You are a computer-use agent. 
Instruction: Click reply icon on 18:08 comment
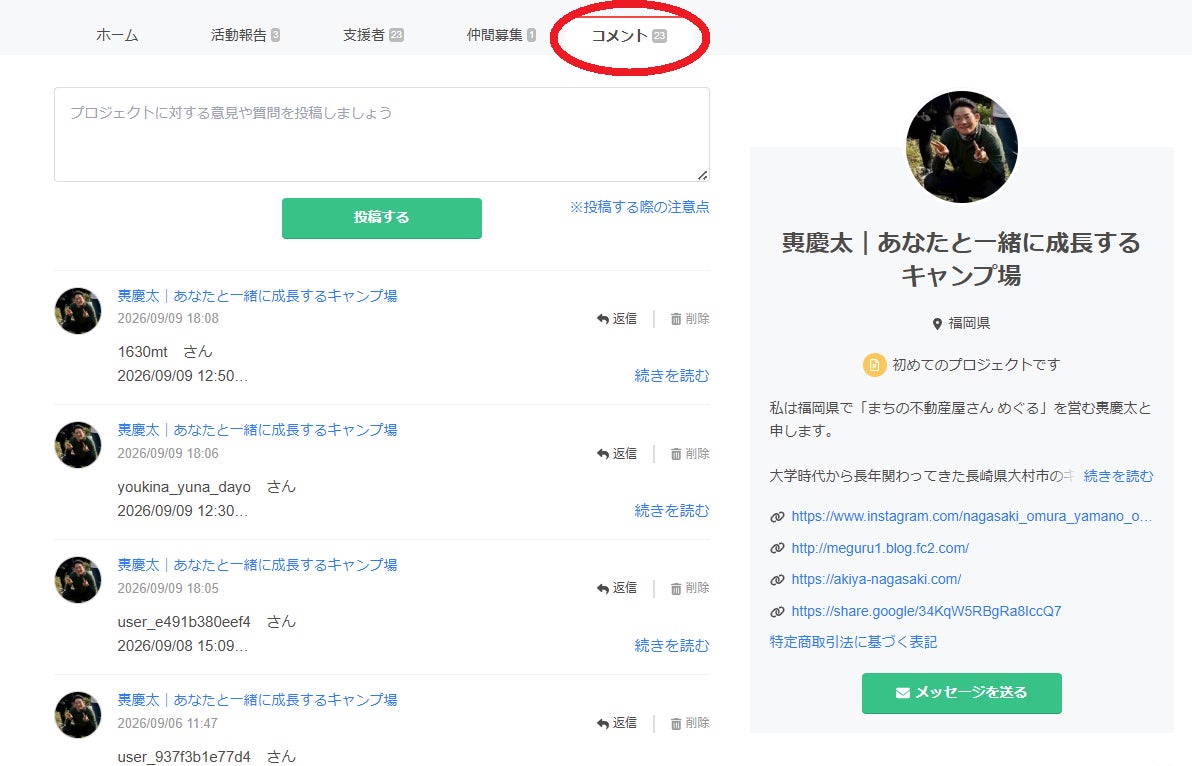click(603, 319)
